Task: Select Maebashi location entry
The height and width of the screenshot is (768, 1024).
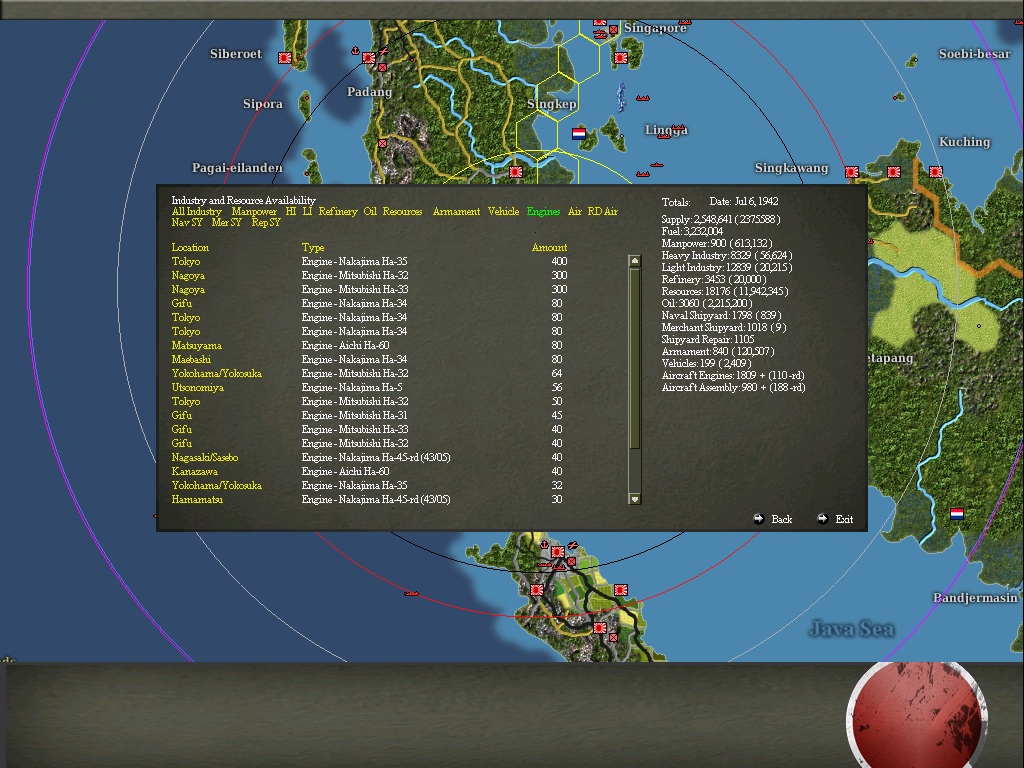Action: 191,359
